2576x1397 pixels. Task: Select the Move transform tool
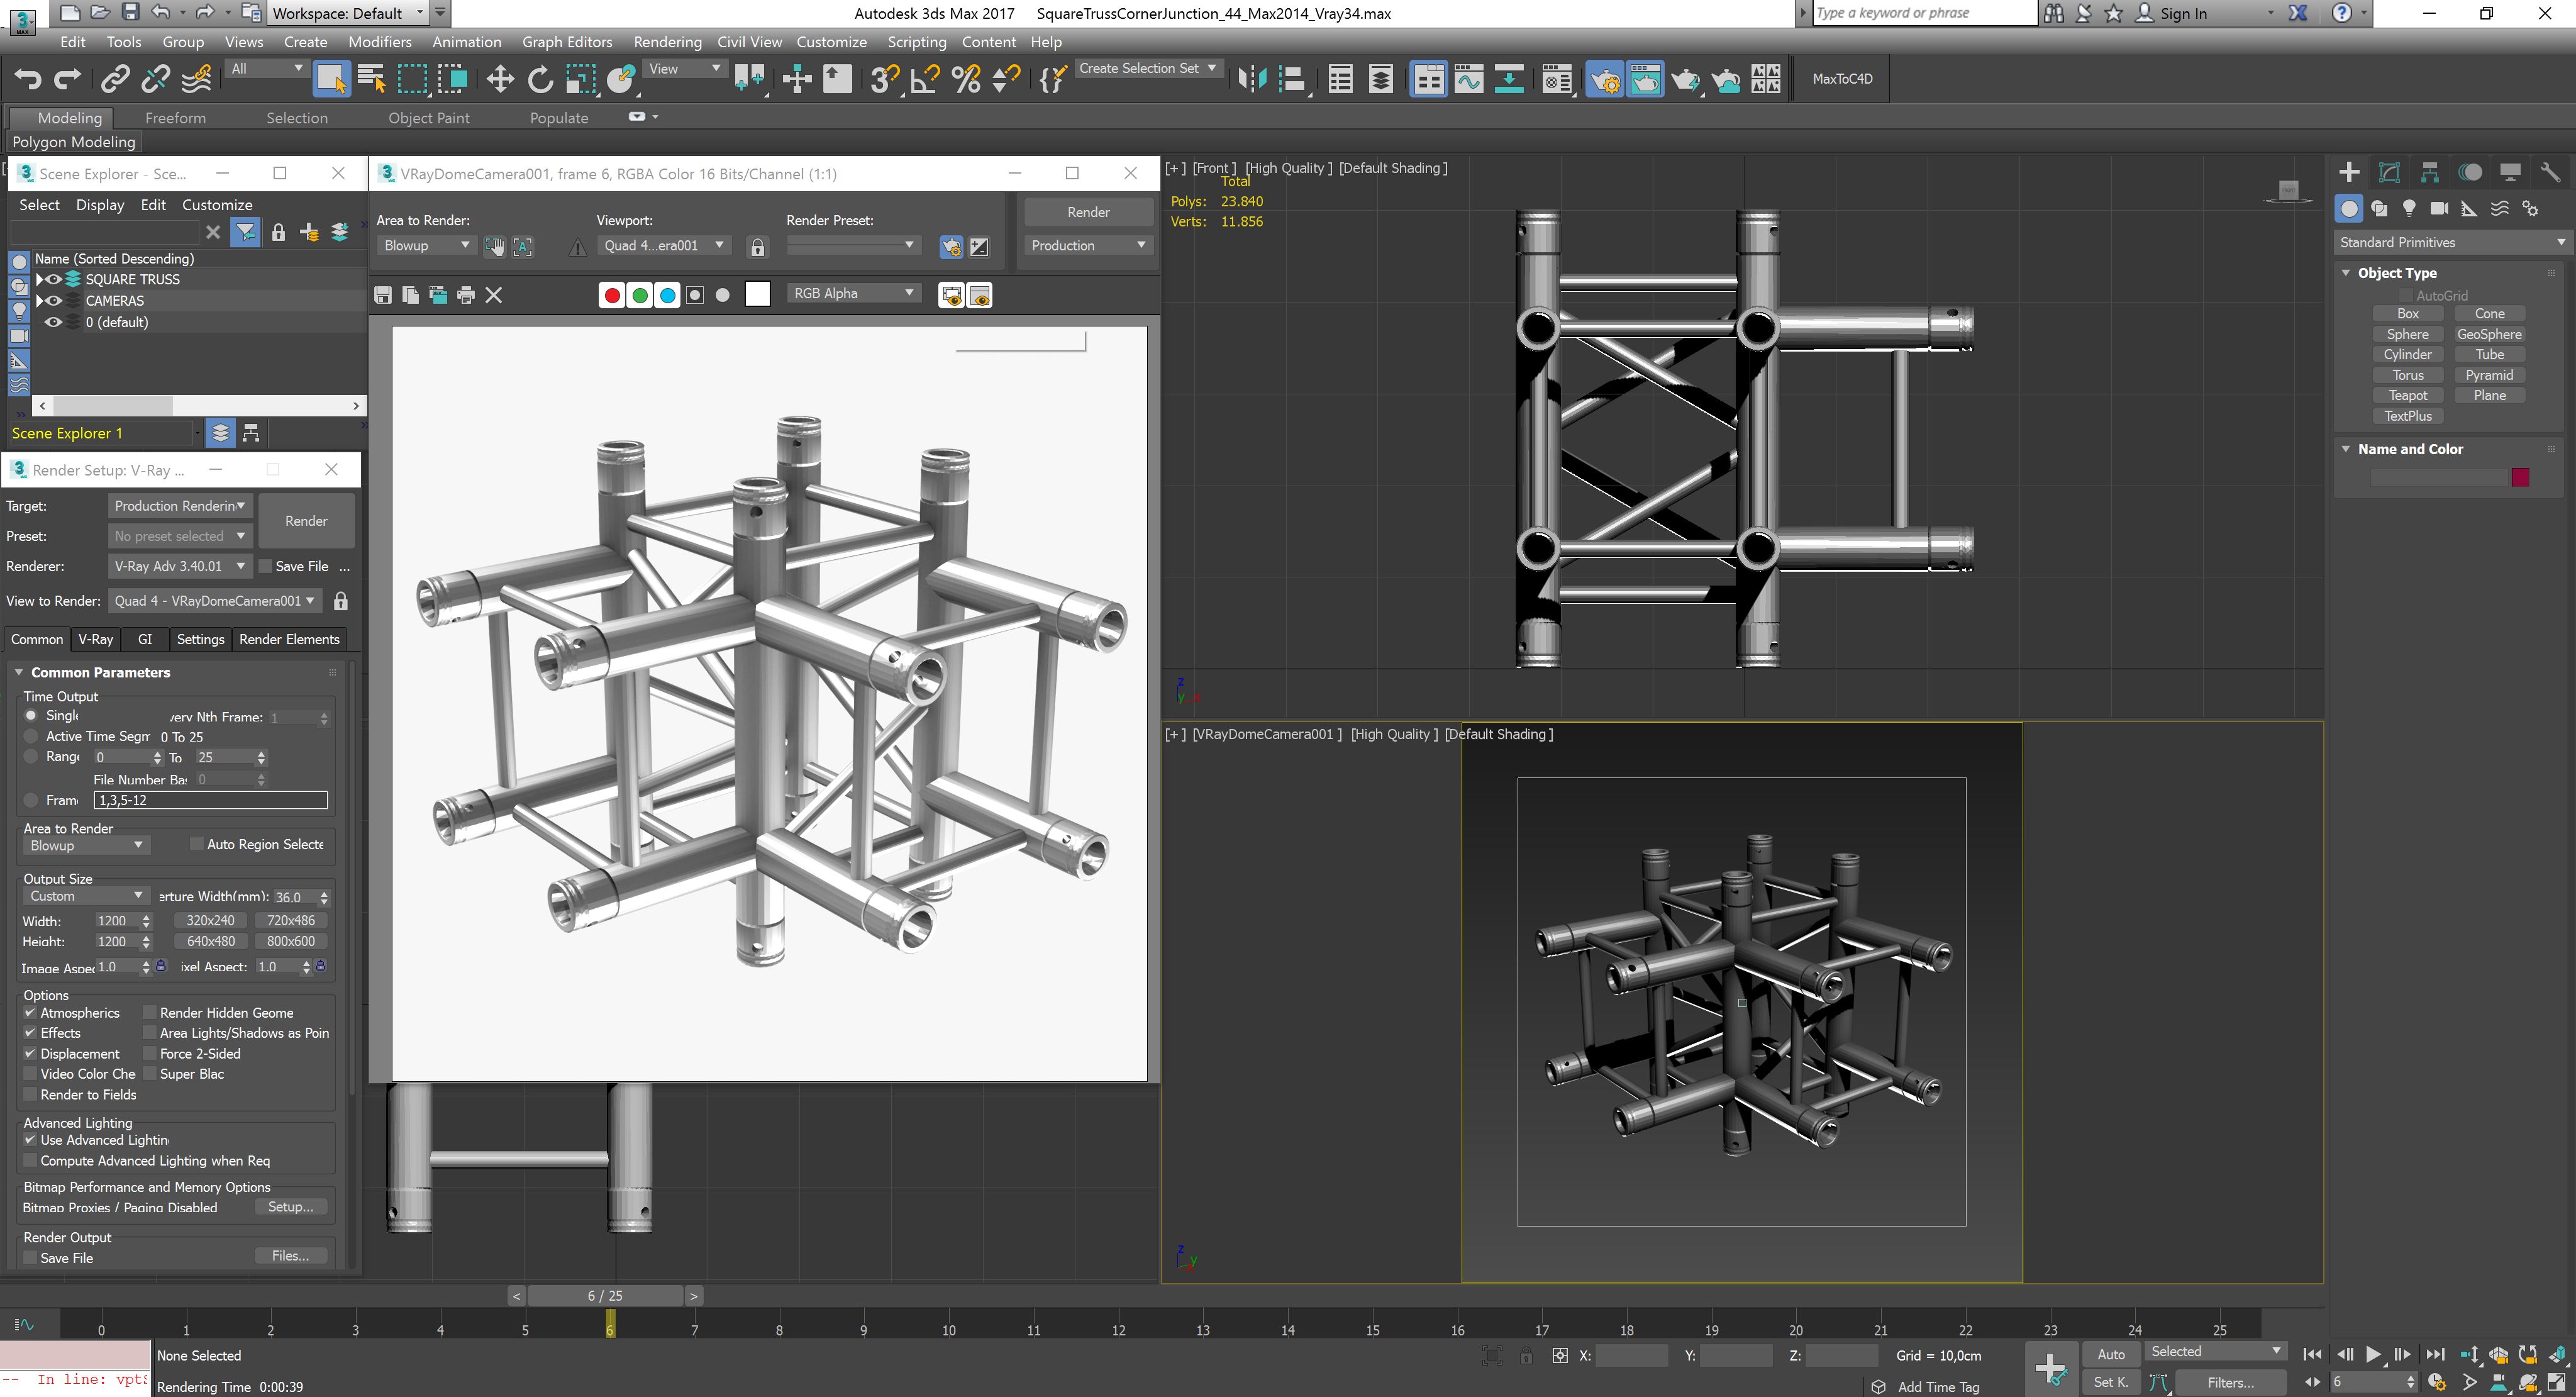[x=499, y=79]
